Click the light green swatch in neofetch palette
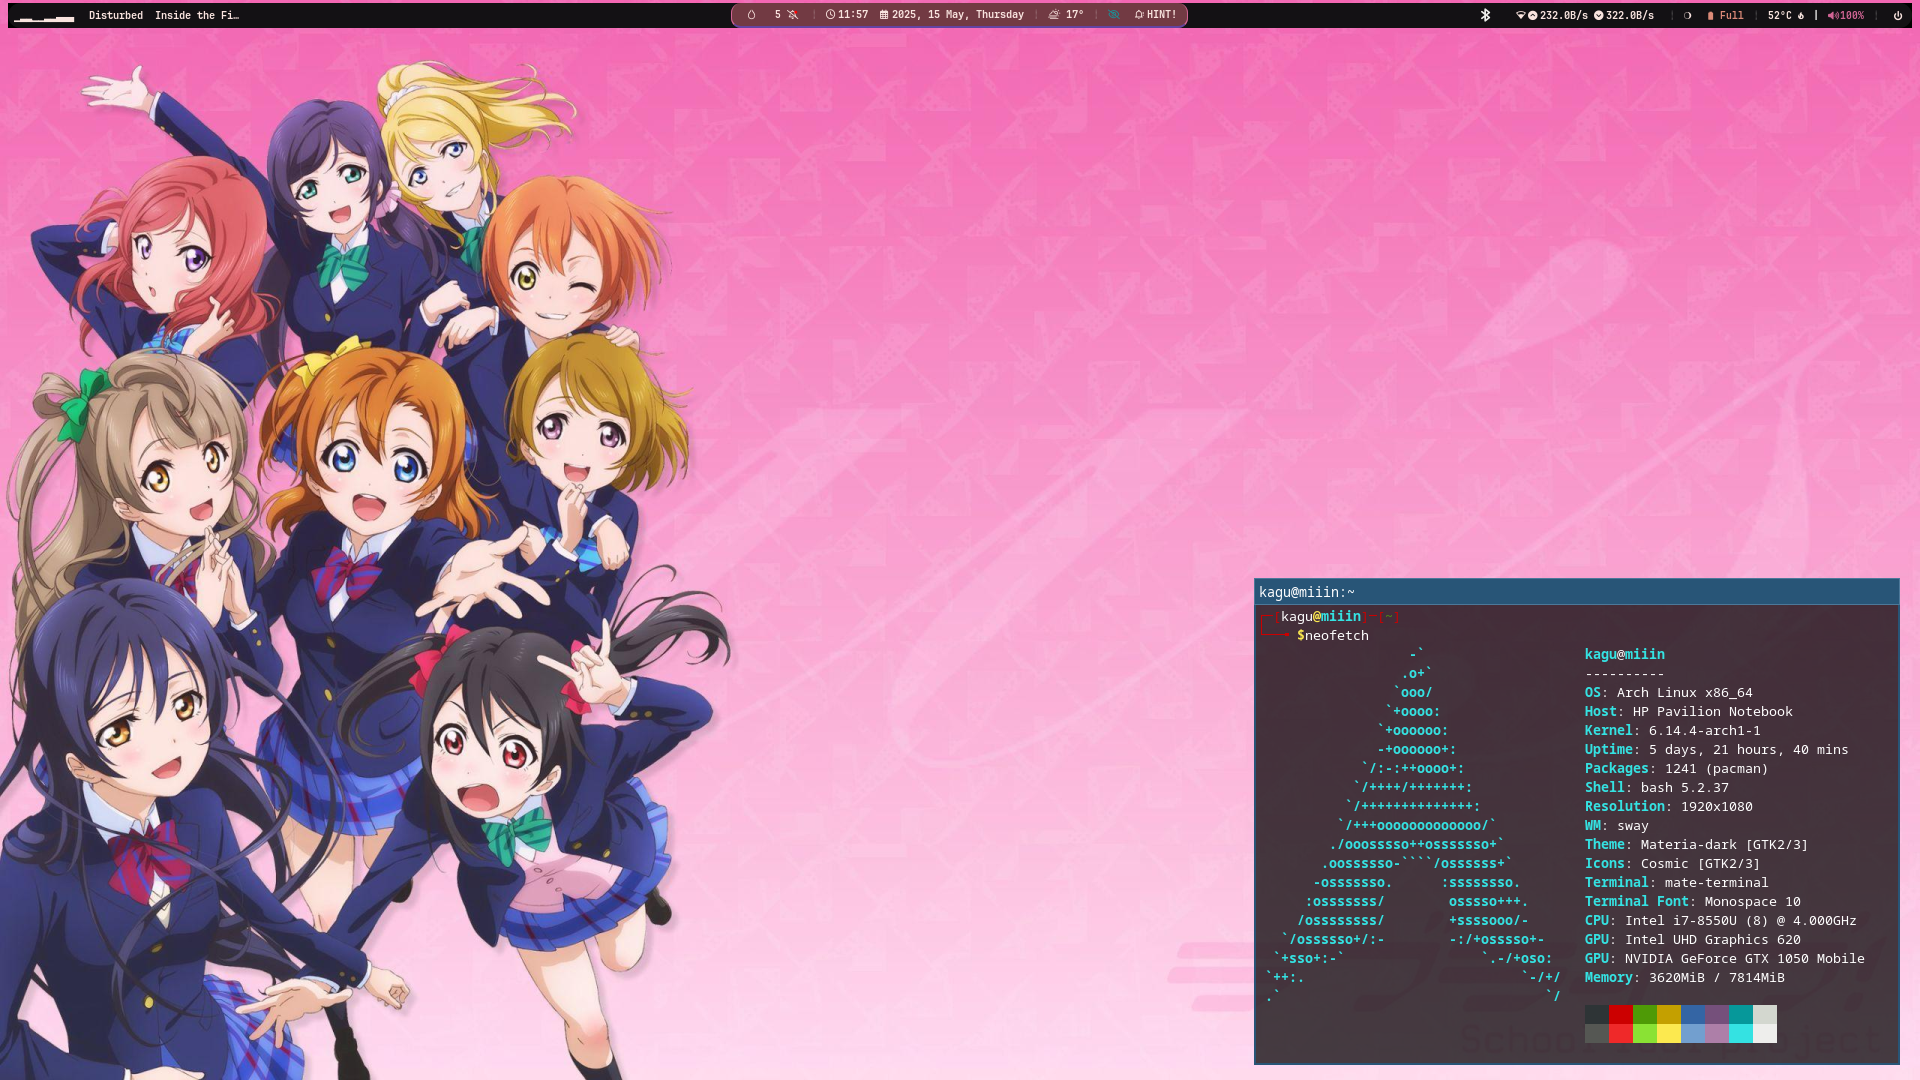The height and width of the screenshot is (1080, 1920). click(x=1645, y=1034)
